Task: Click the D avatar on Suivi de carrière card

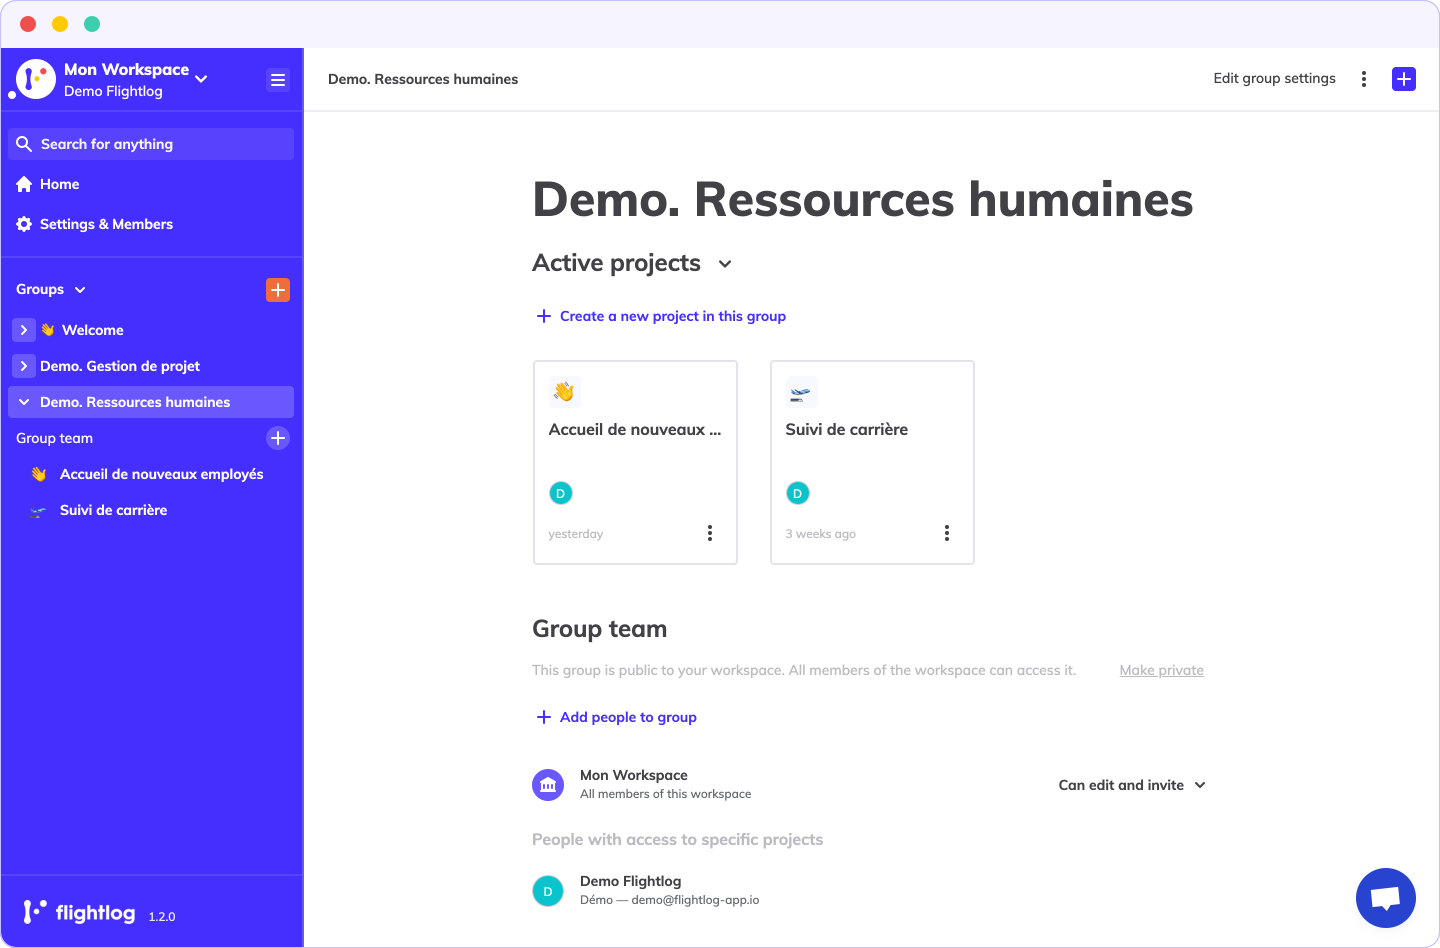Action: point(798,493)
